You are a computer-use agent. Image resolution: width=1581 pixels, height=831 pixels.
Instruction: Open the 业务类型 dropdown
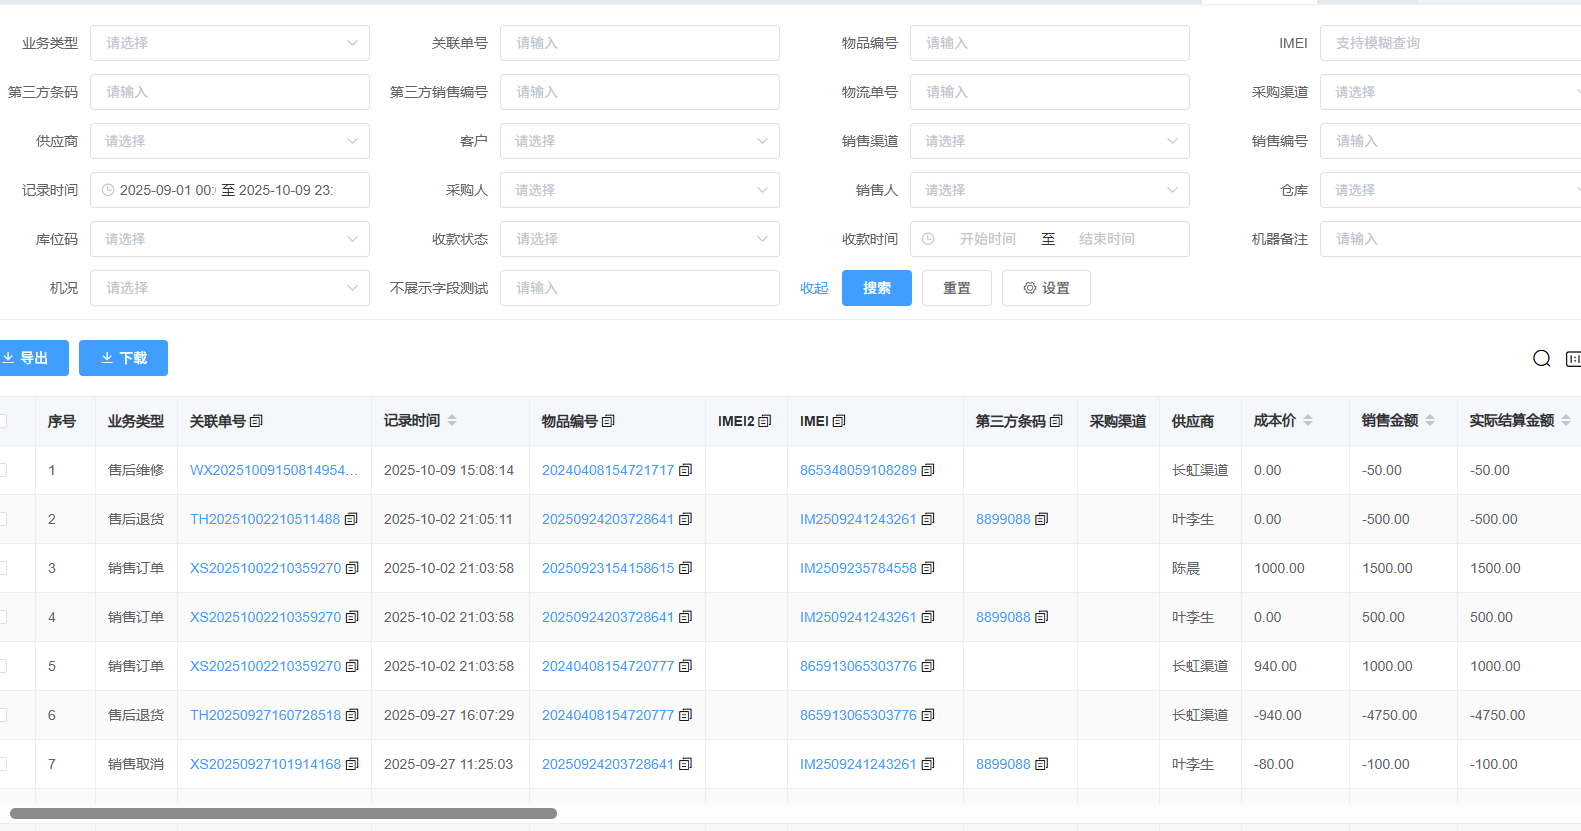coord(230,43)
